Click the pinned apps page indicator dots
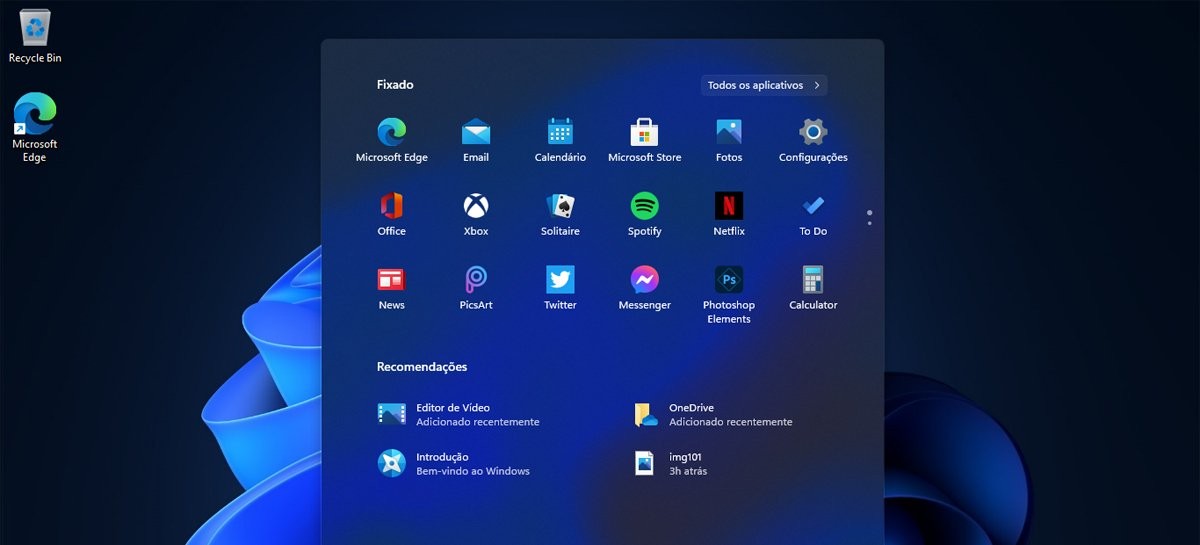Image resolution: width=1200 pixels, height=545 pixels. tap(869, 217)
